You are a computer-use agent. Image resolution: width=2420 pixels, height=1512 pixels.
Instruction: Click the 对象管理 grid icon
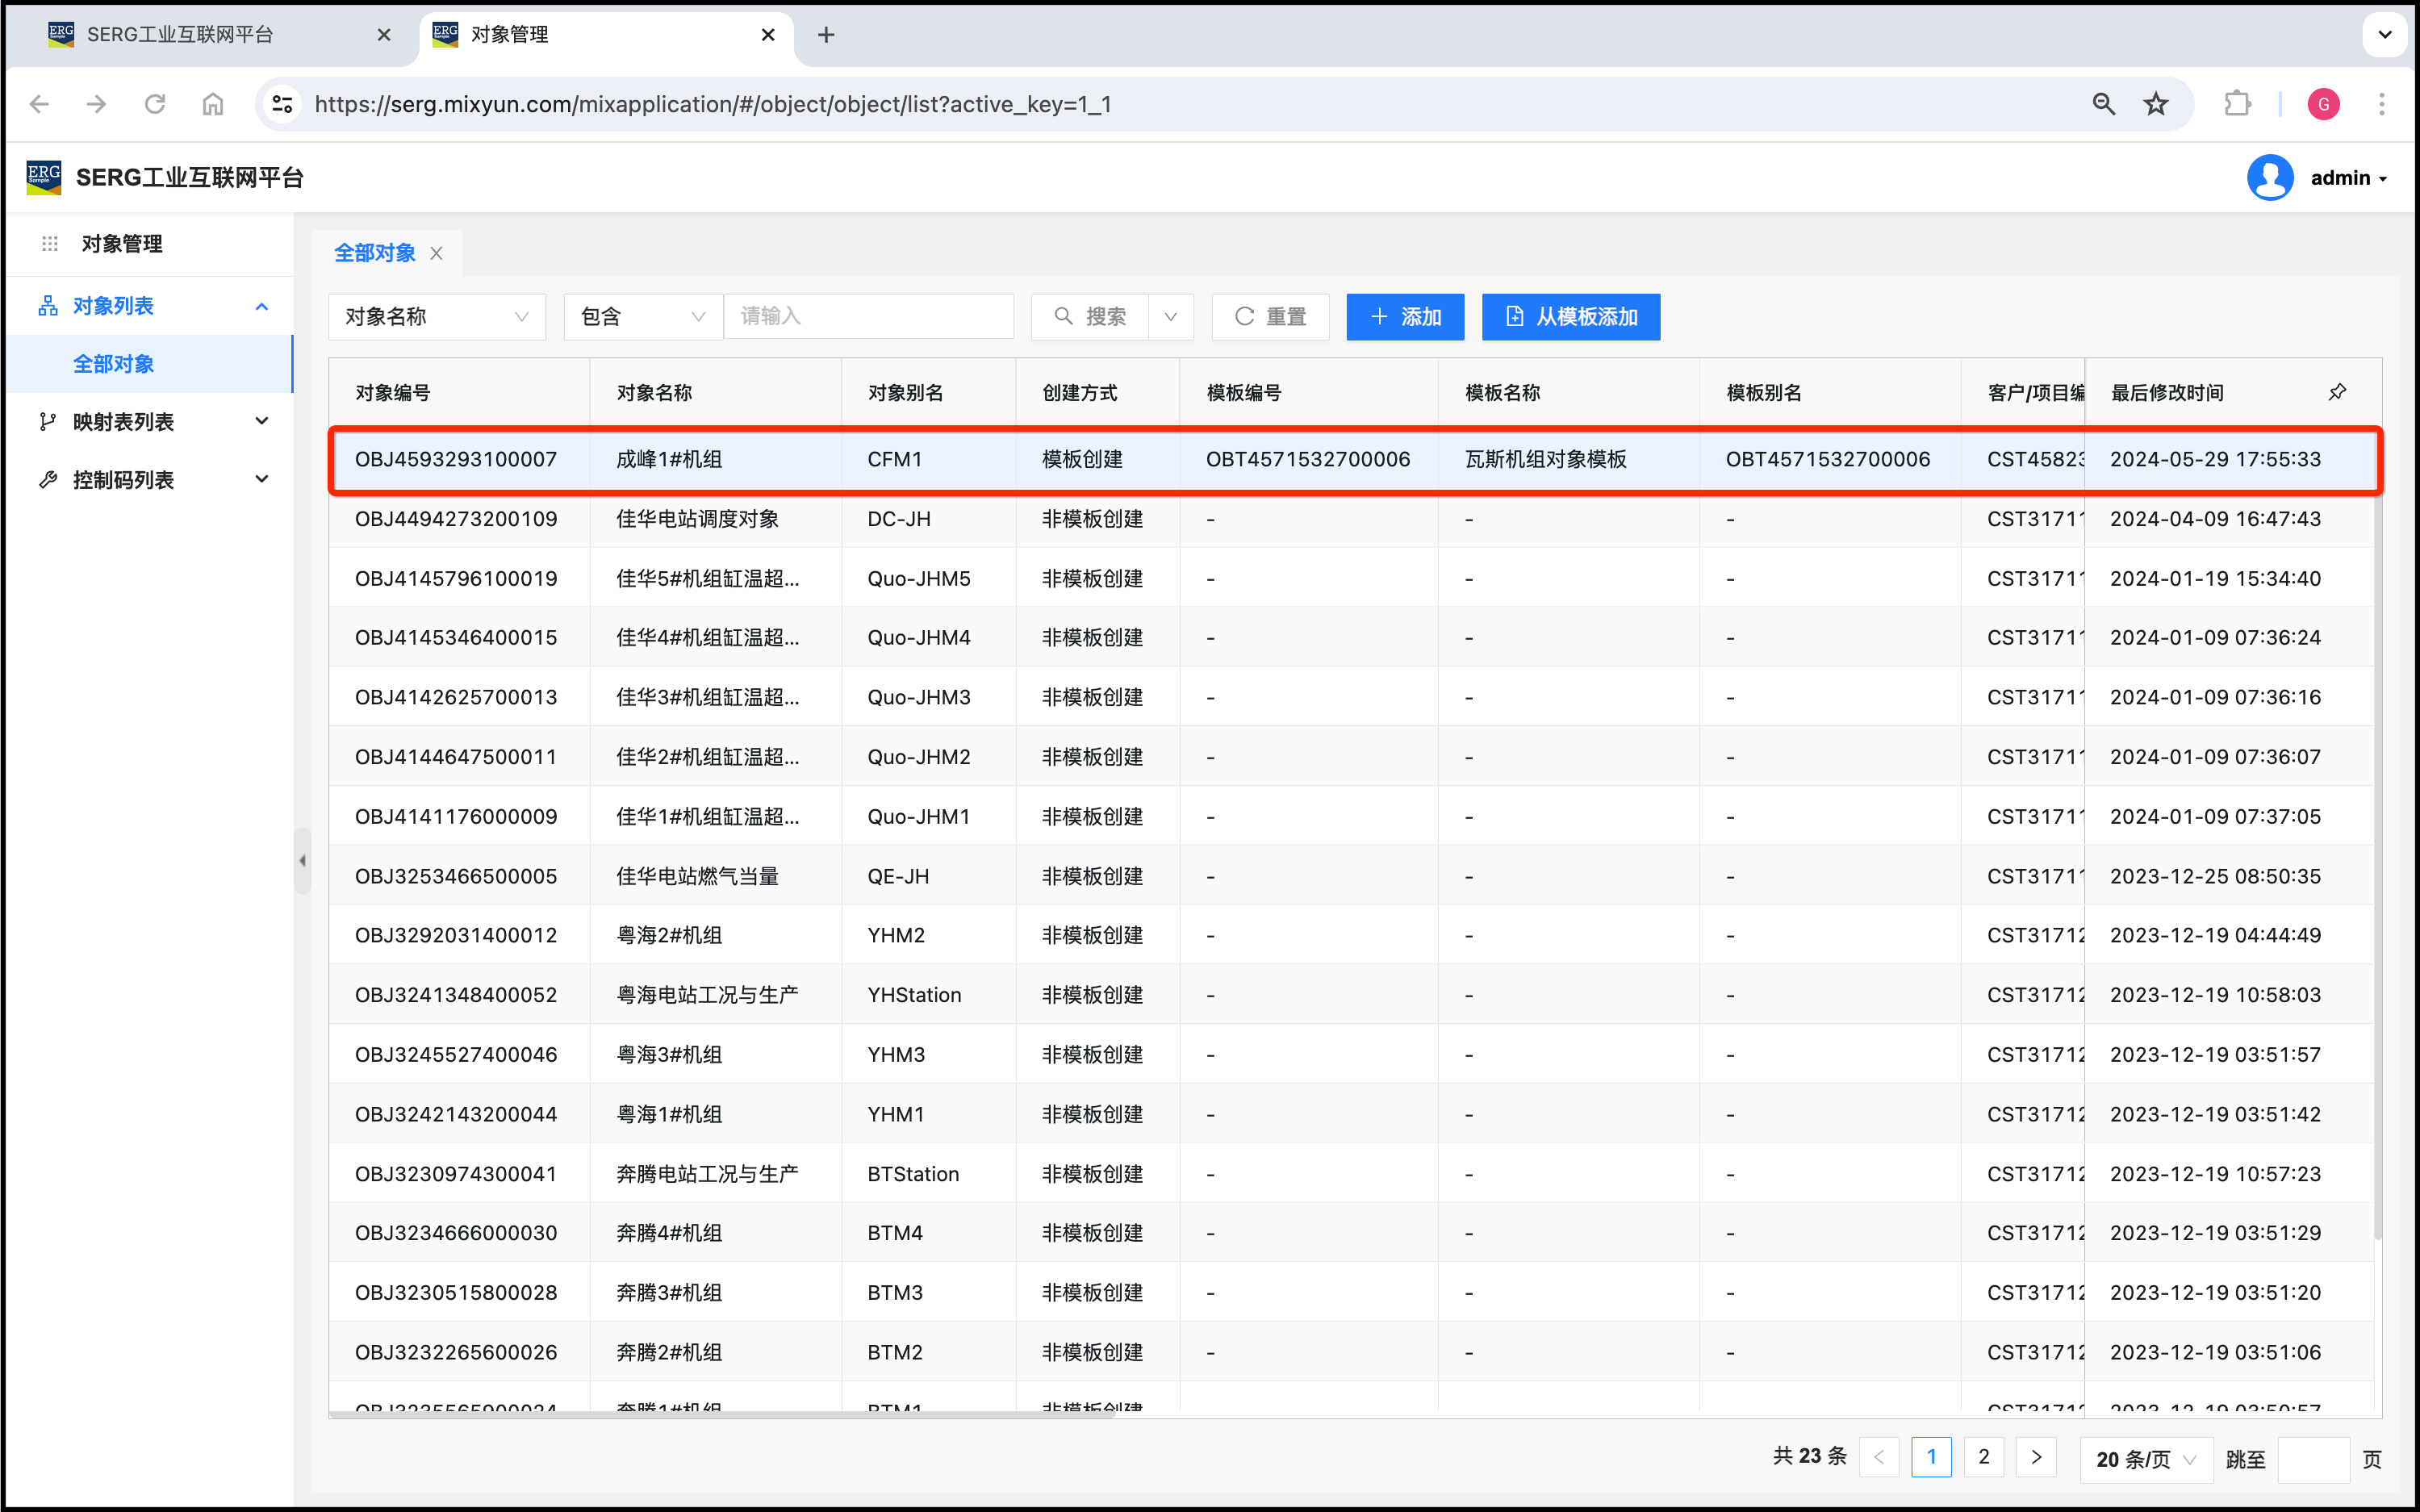coord(50,244)
